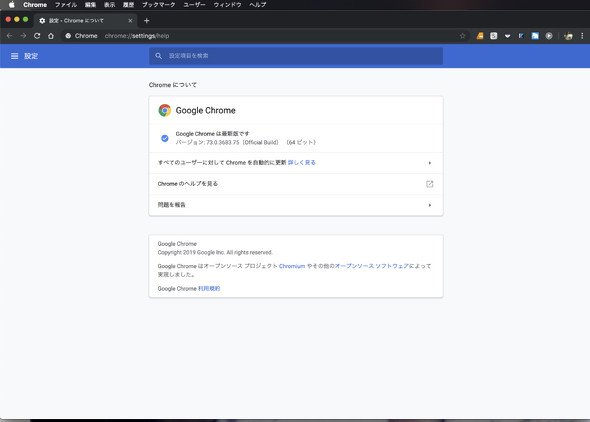Open the Apple menu
Screen dimensions: 590x422
pyautogui.click(x=12, y=5)
